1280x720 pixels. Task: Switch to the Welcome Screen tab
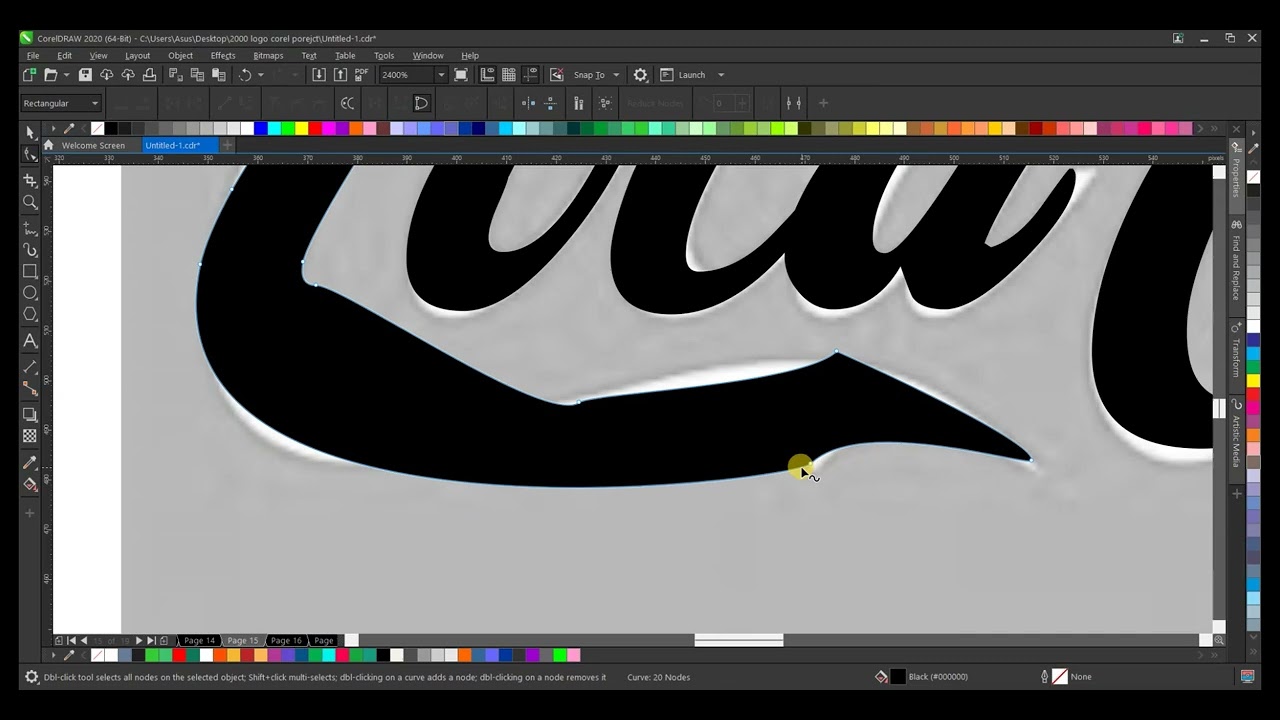[93, 145]
